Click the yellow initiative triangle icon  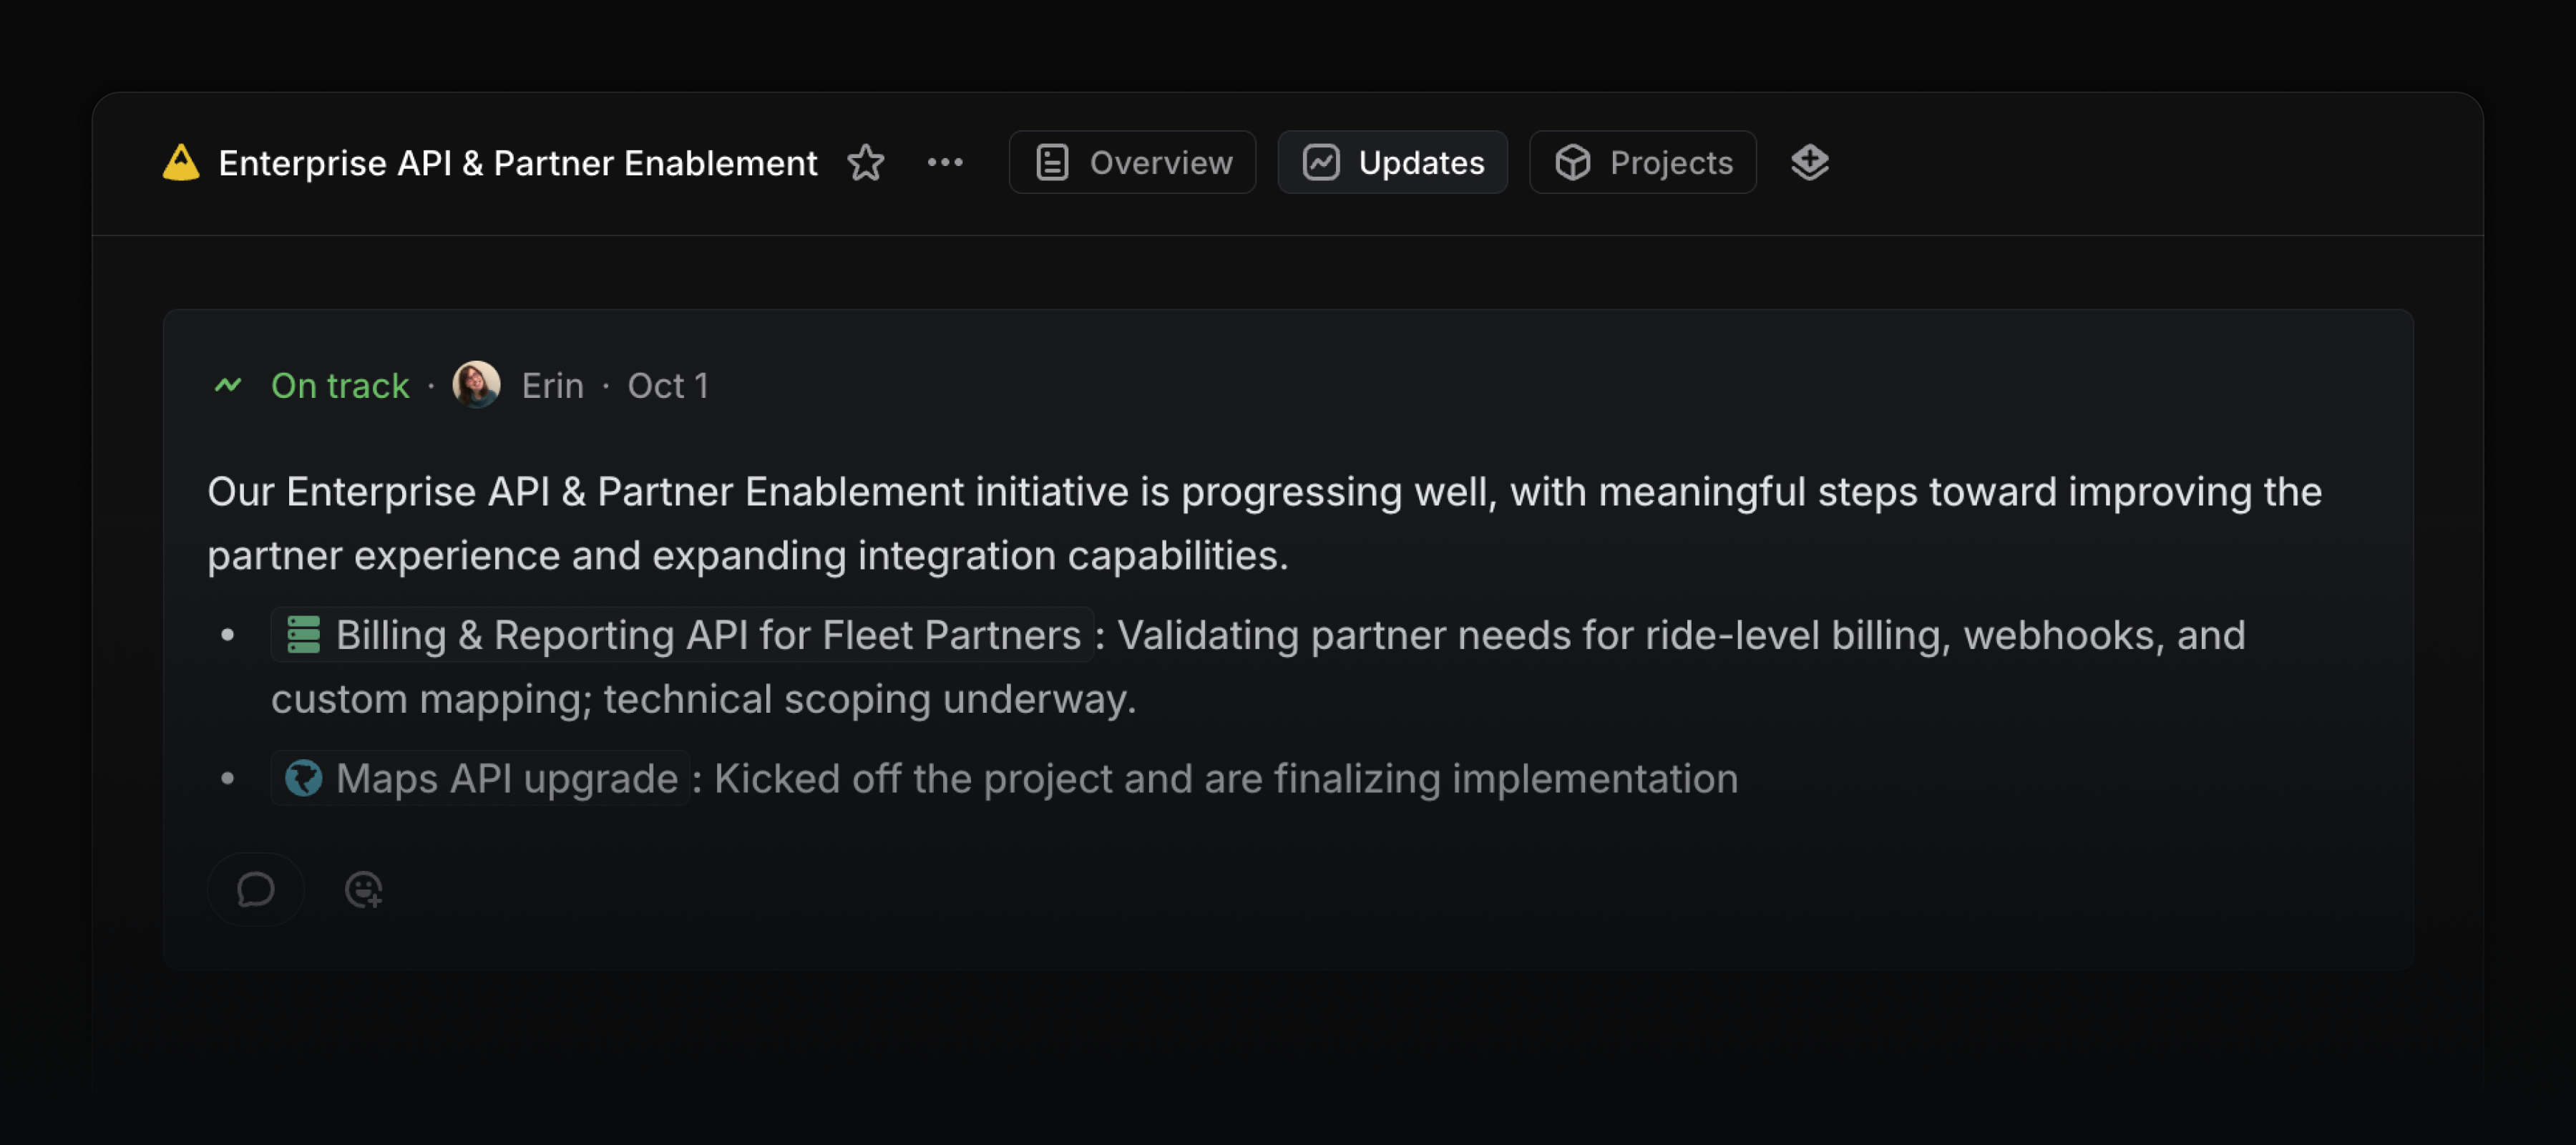click(x=180, y=162)
